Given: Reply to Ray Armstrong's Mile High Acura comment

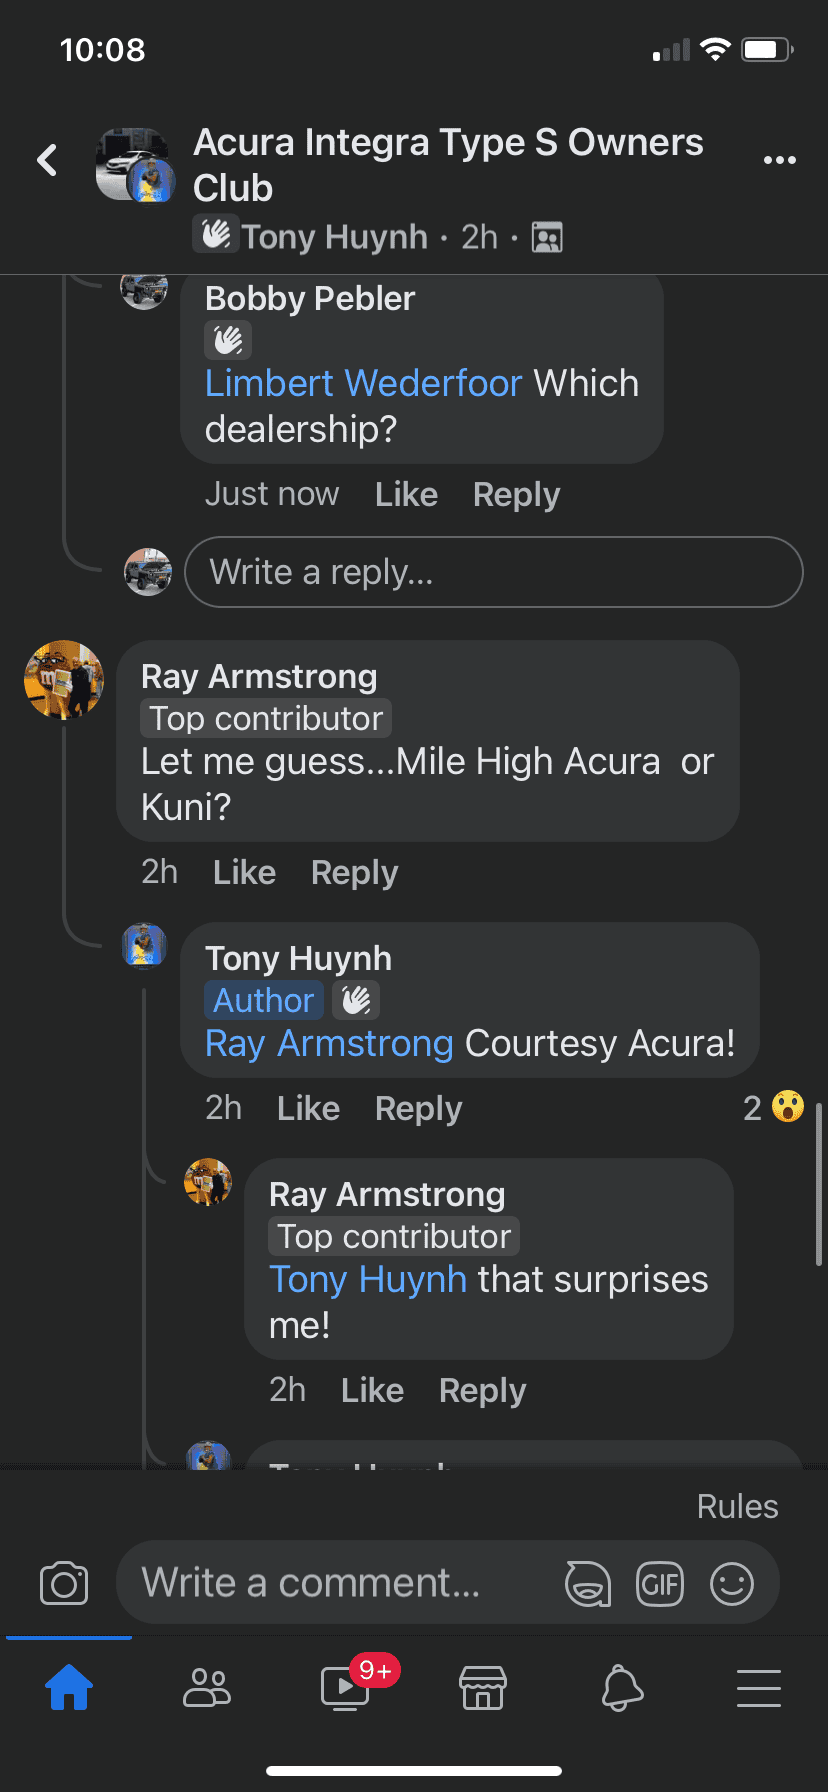Looking at the screenshot, I should (354, 872).
